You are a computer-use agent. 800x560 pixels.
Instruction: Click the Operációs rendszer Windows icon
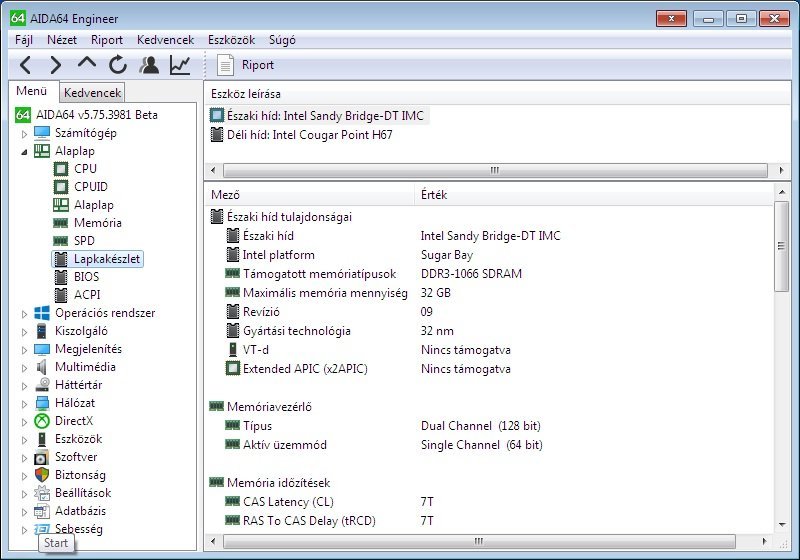[42, 313]
